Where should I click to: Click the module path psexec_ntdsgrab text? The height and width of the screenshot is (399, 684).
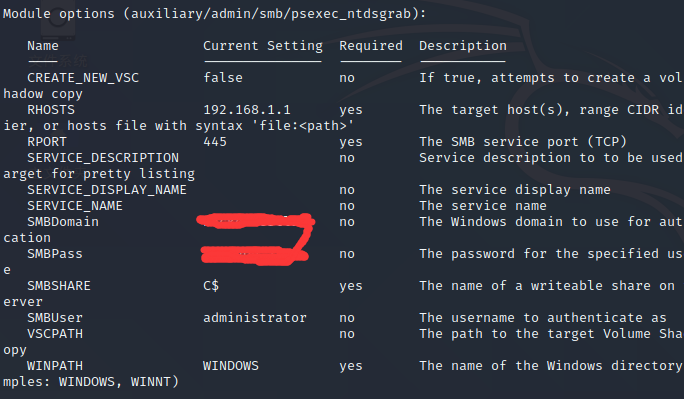351,14
